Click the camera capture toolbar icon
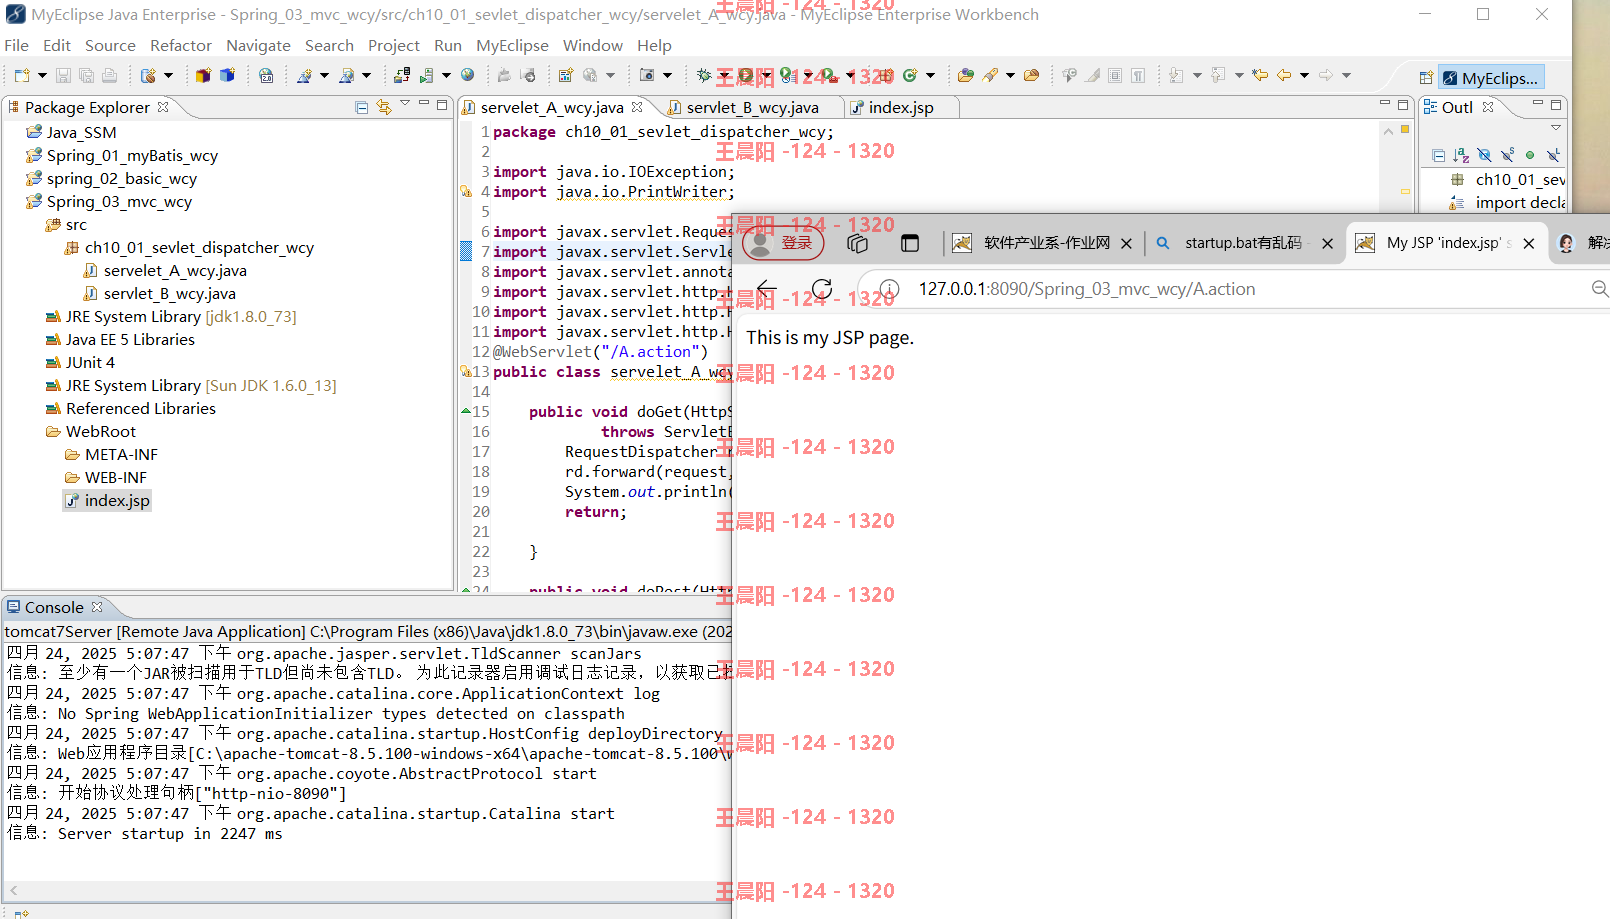 (647, 75)
